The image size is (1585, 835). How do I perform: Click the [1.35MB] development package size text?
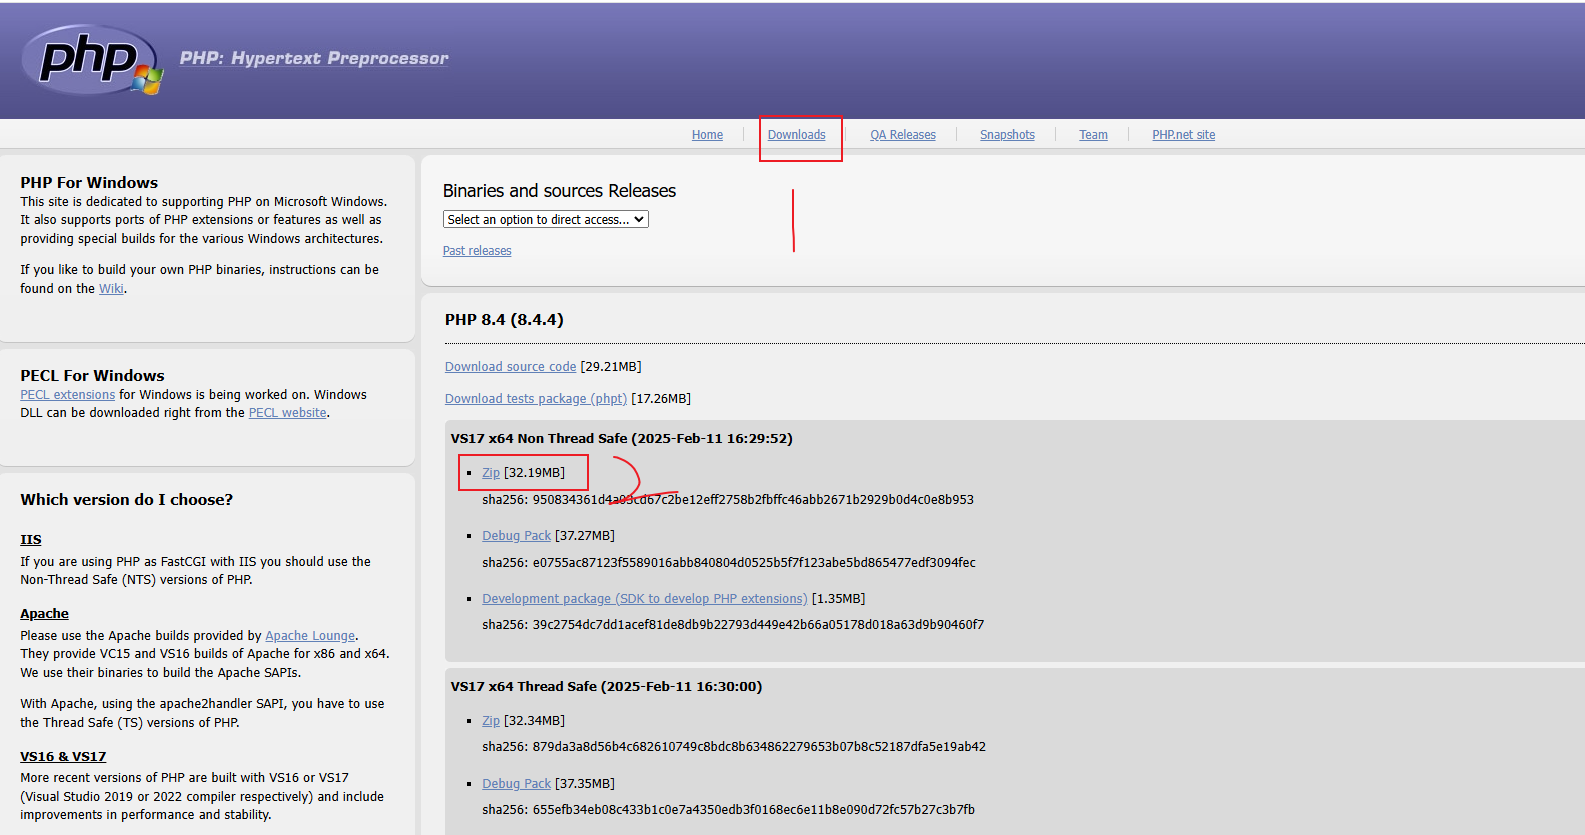[838, 599]
